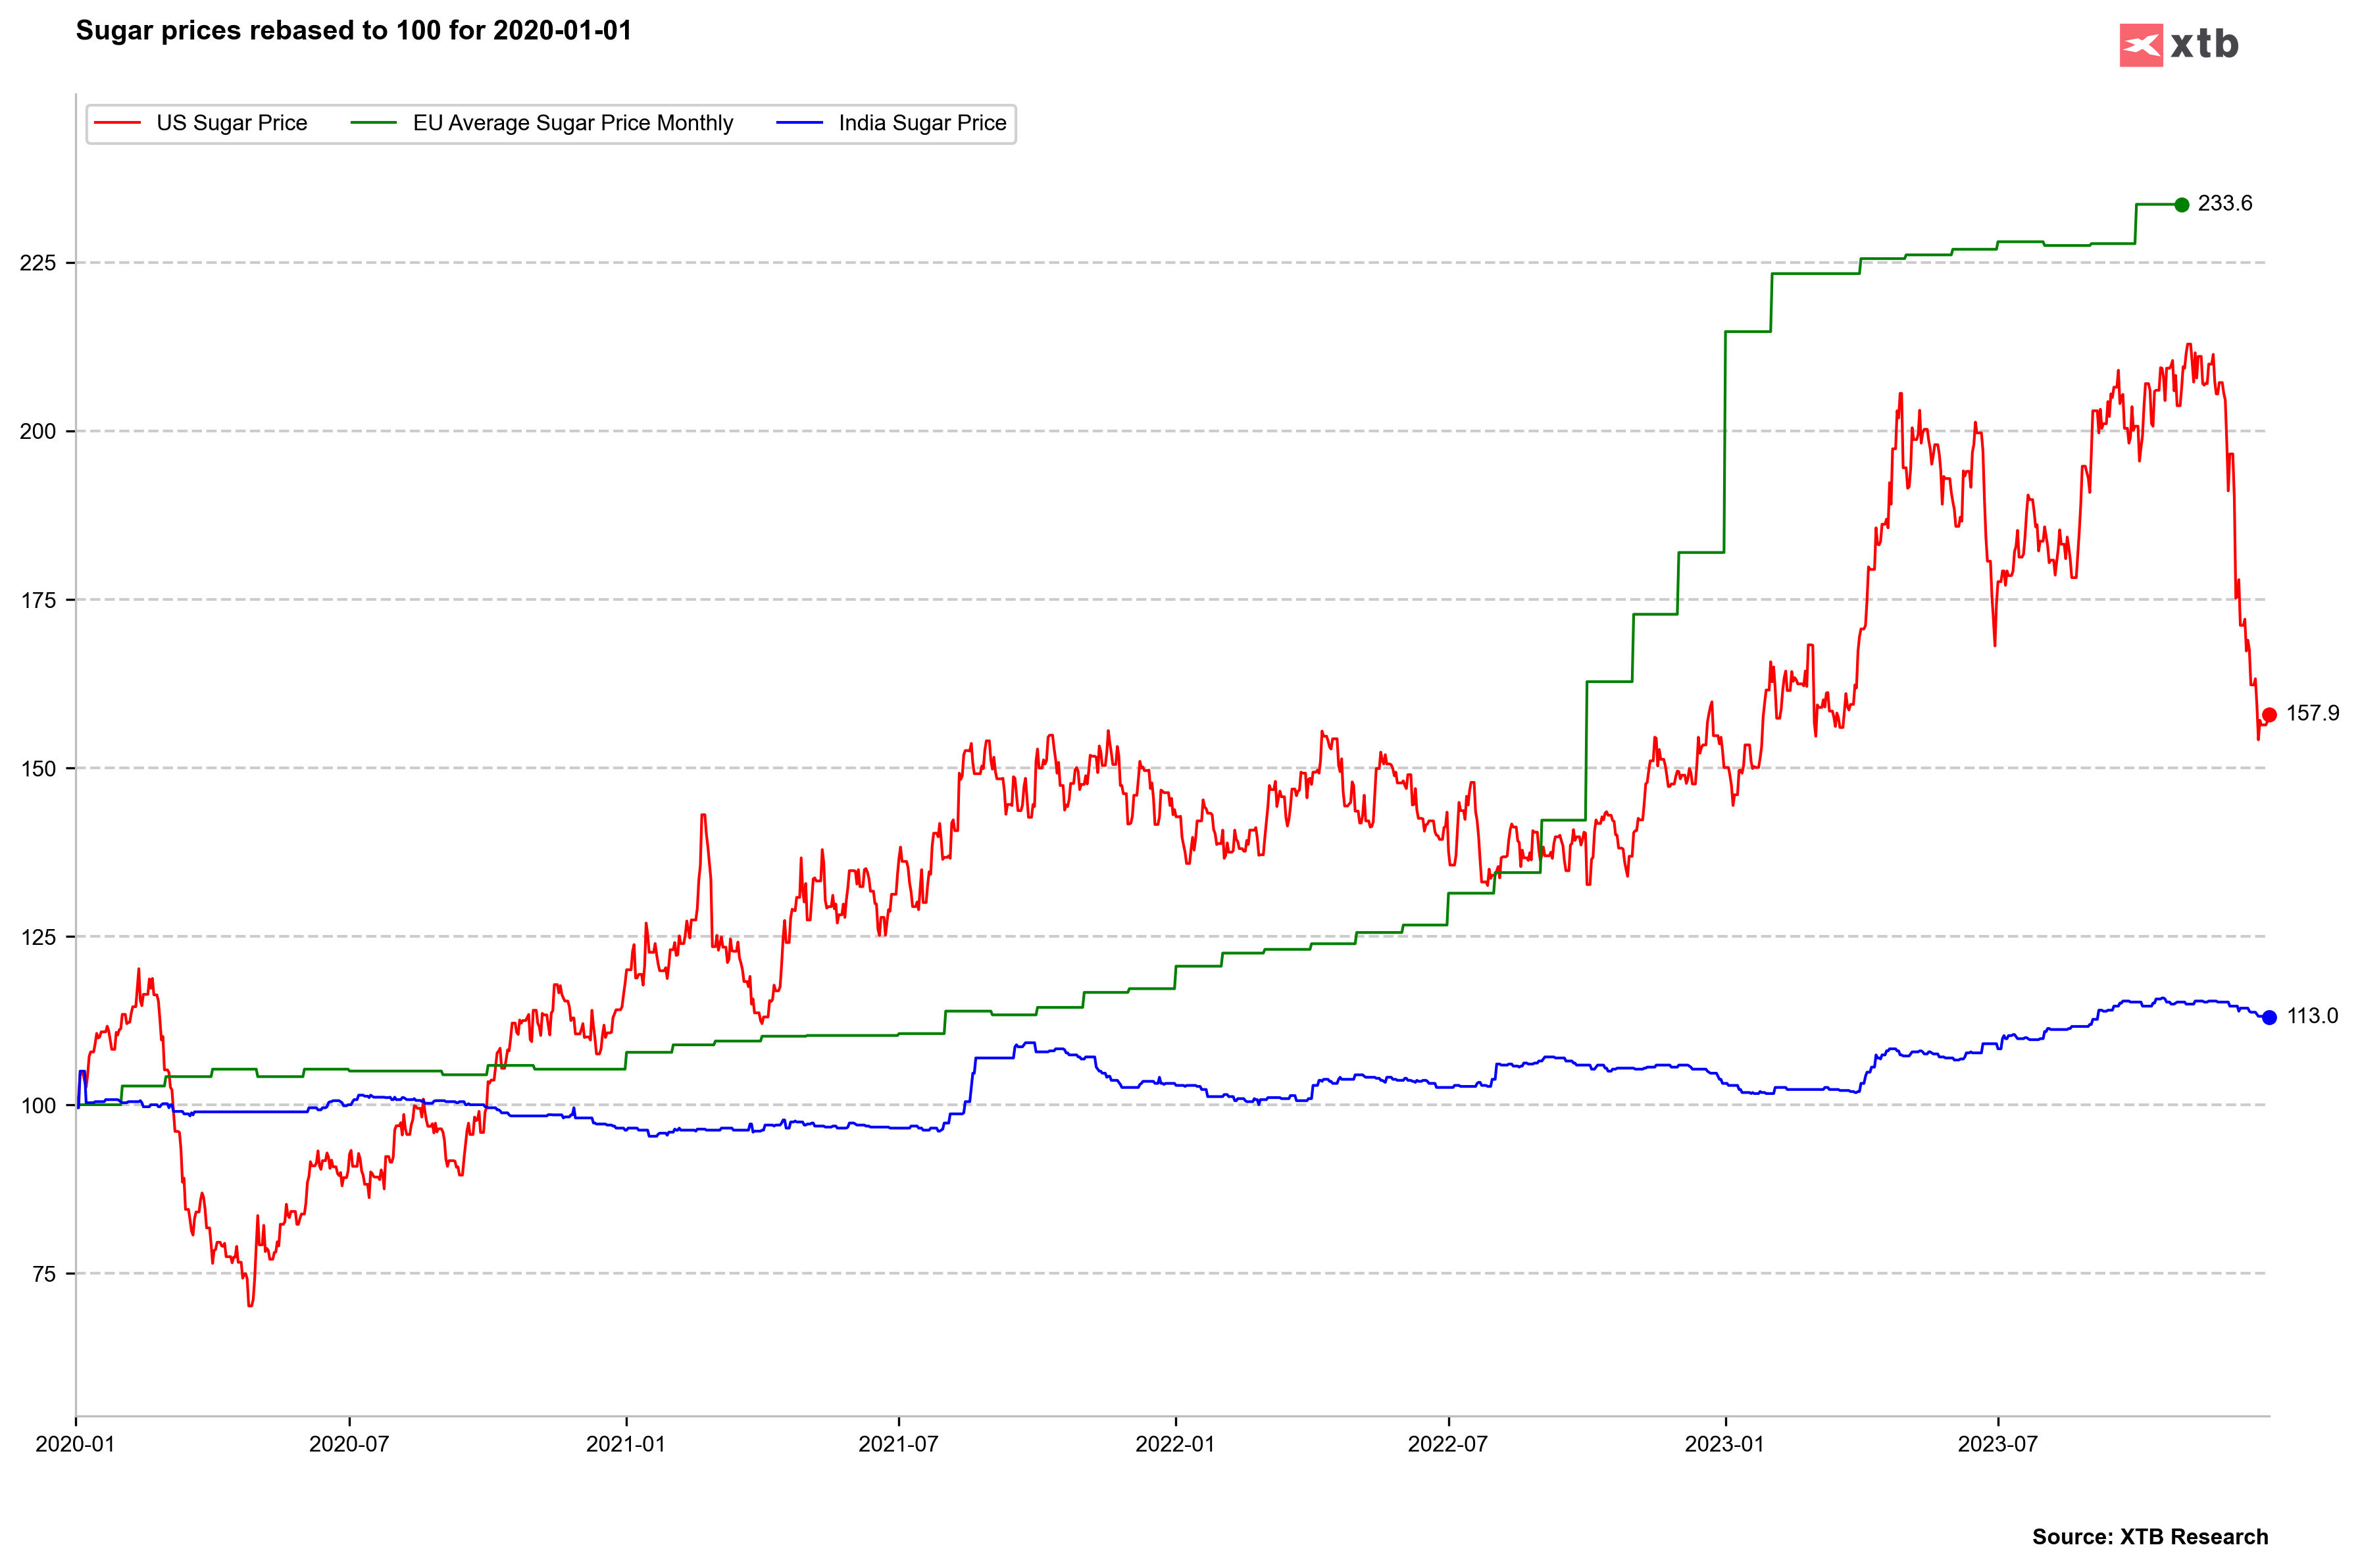This screenshot has height=1568, width=2360.
Task: Click the green 233.6 endpoint dot
Action: (2182, 205)
